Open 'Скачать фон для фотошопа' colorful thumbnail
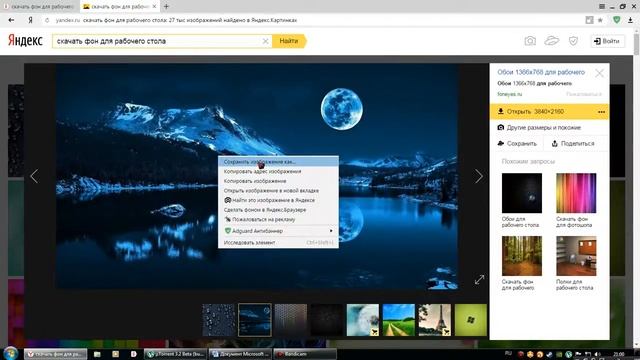 click(576, 193)
